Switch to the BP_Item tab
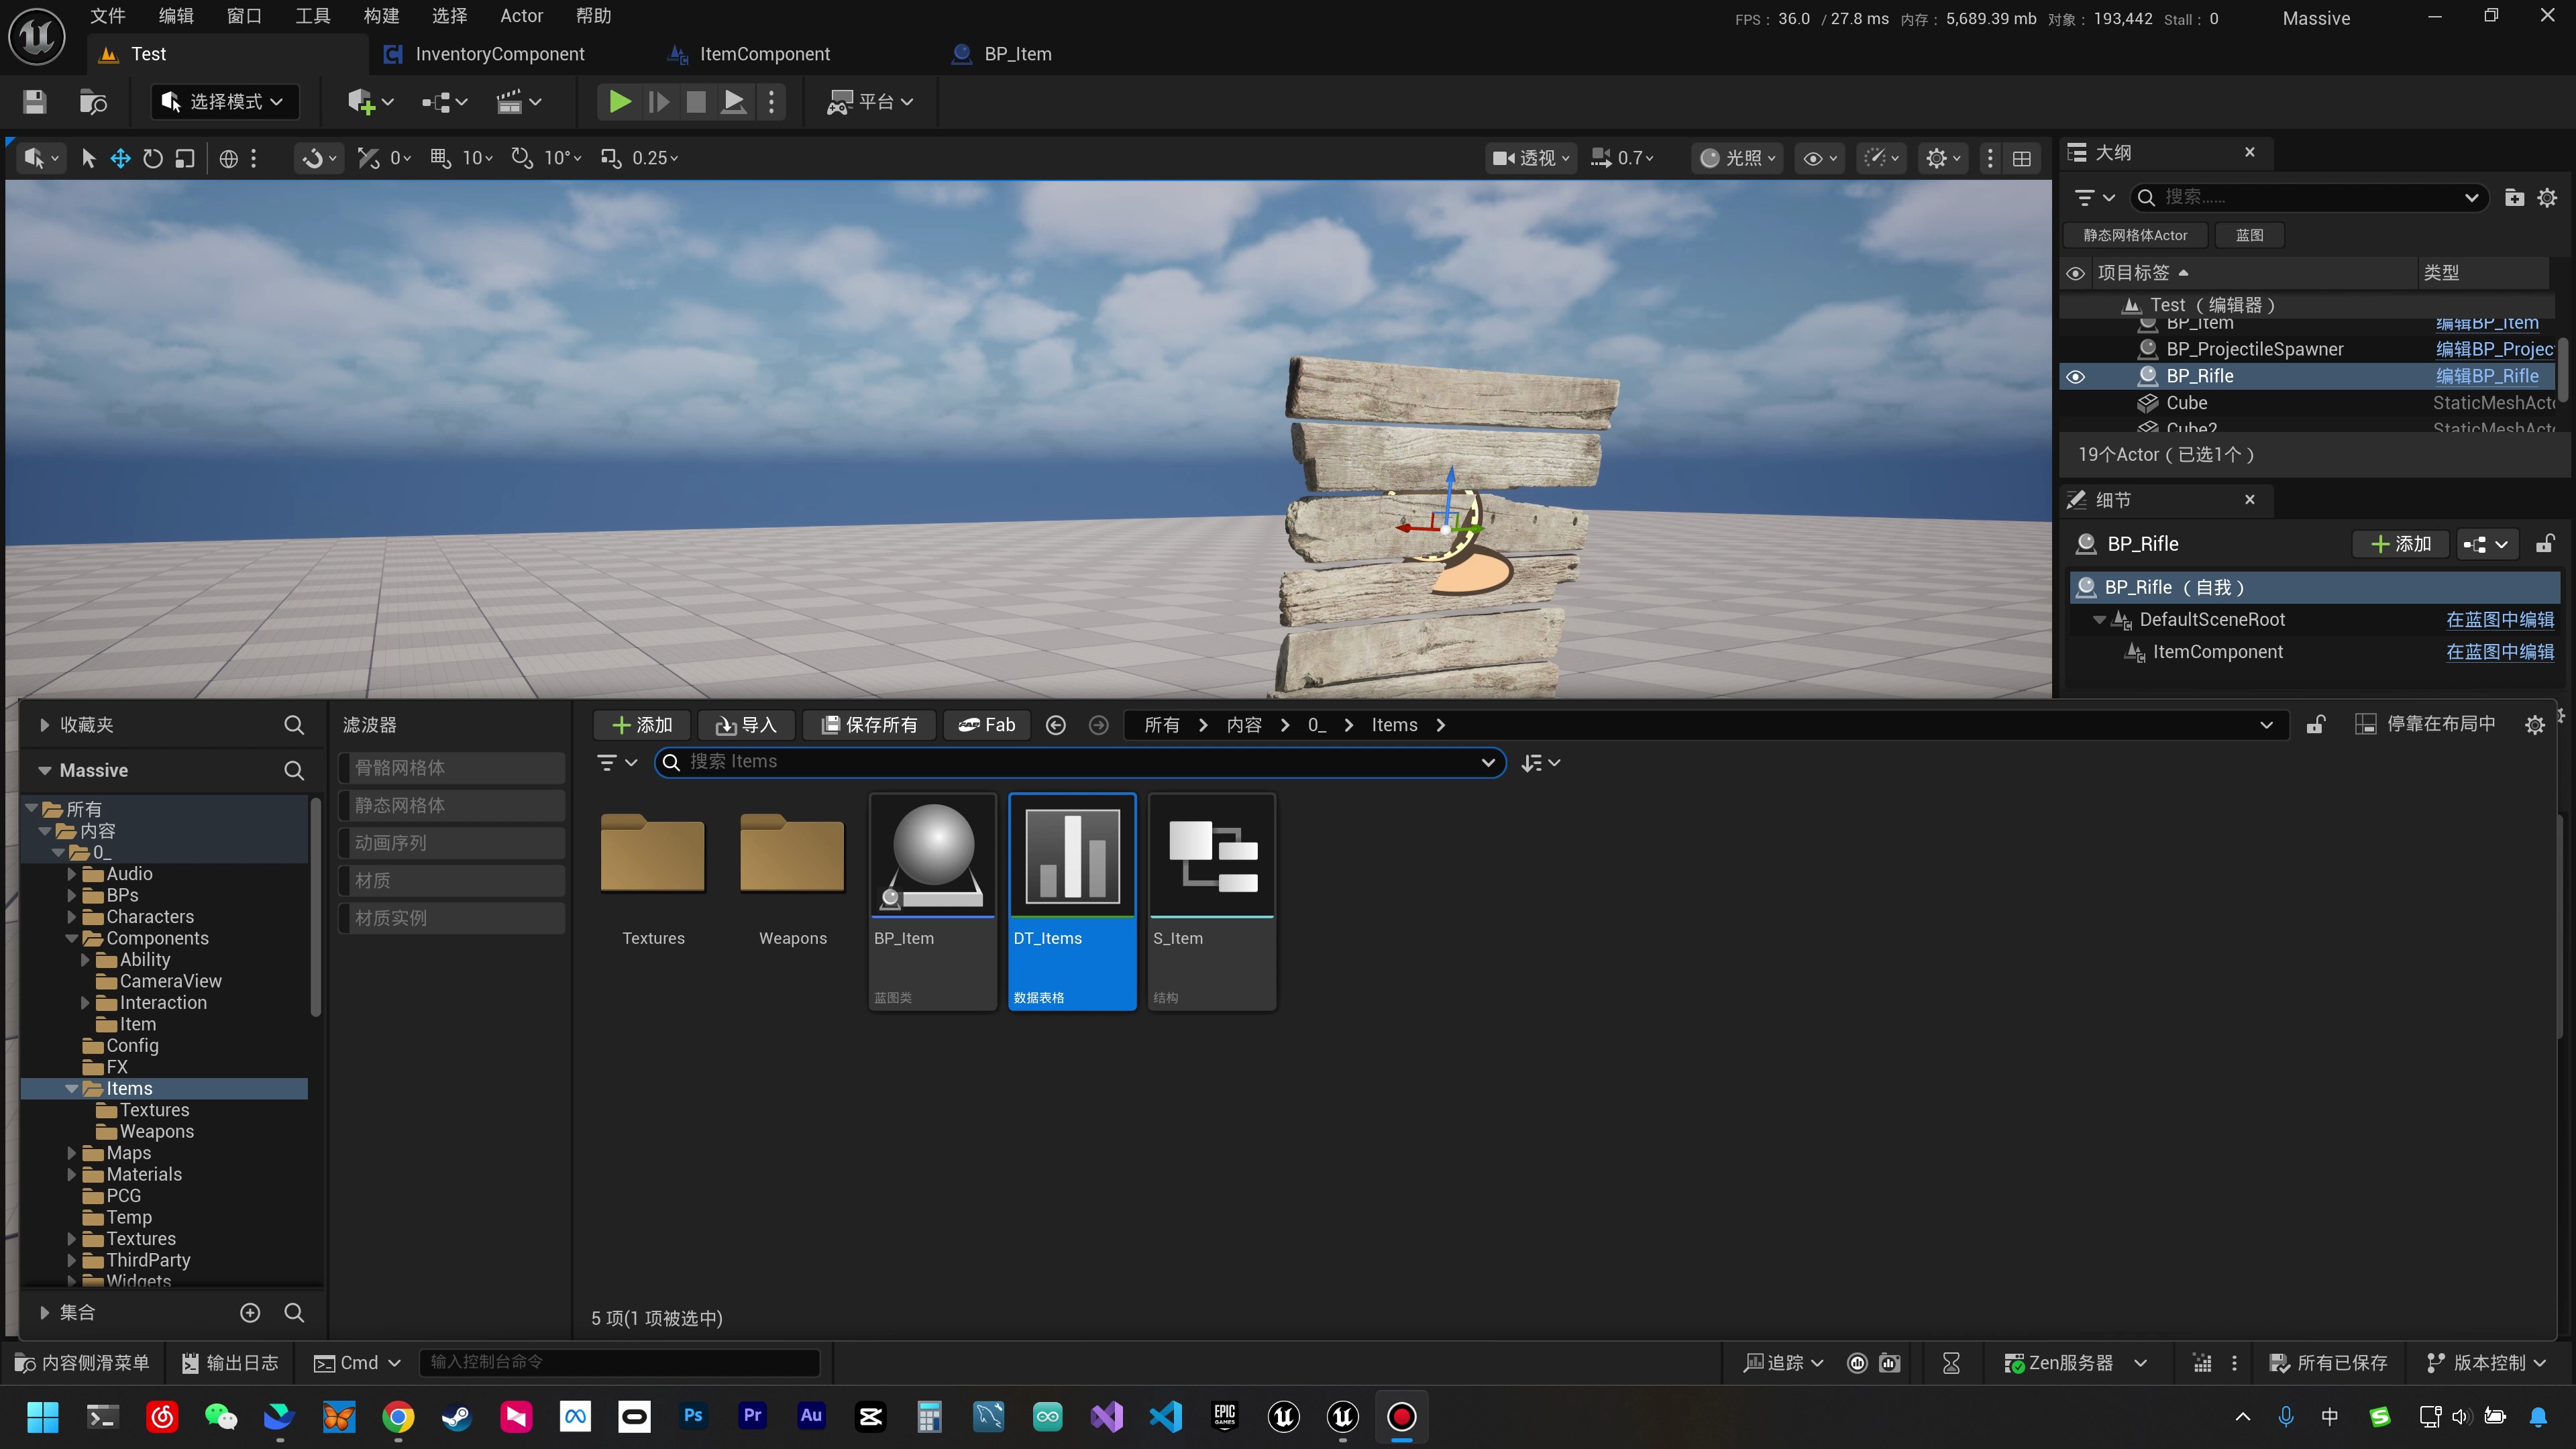The width and height of the screenshot is (2576, 1449). point(1017,54)
